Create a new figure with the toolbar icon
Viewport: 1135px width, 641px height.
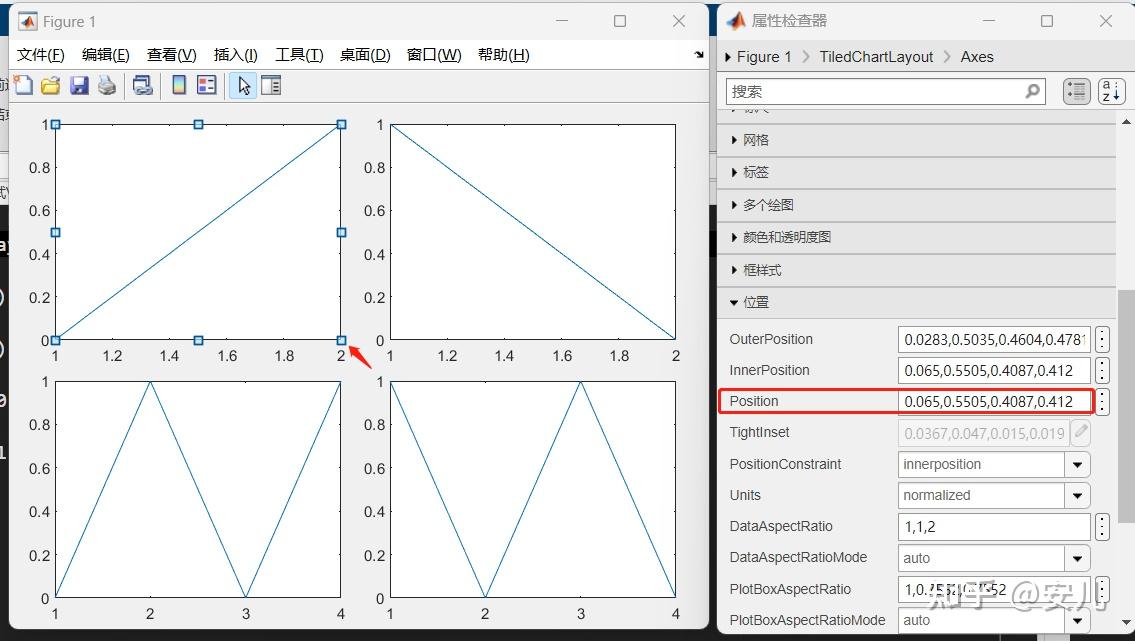tap(22, 85)
